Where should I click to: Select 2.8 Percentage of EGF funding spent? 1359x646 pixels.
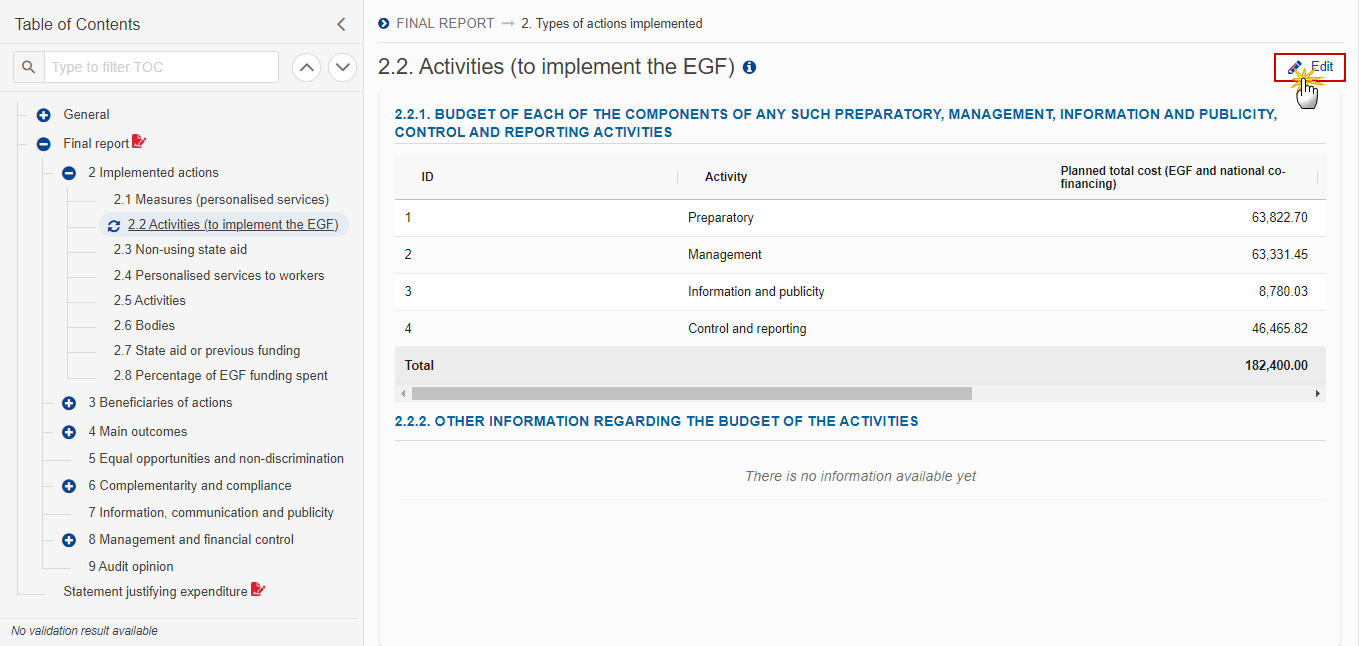pyautogui.click(x=221, y=375)
